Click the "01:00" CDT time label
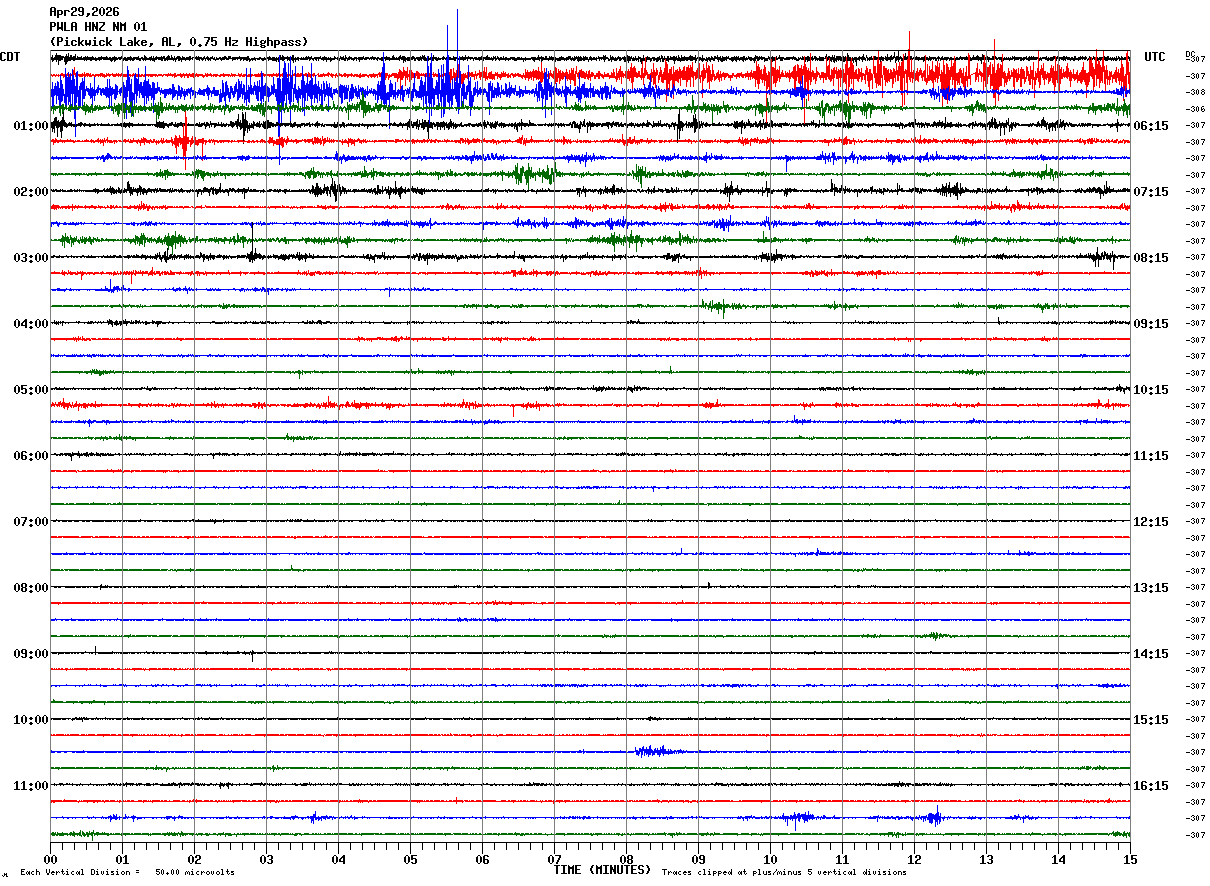The height and width of the screenshot is (886, 1210). coord(31,126)
